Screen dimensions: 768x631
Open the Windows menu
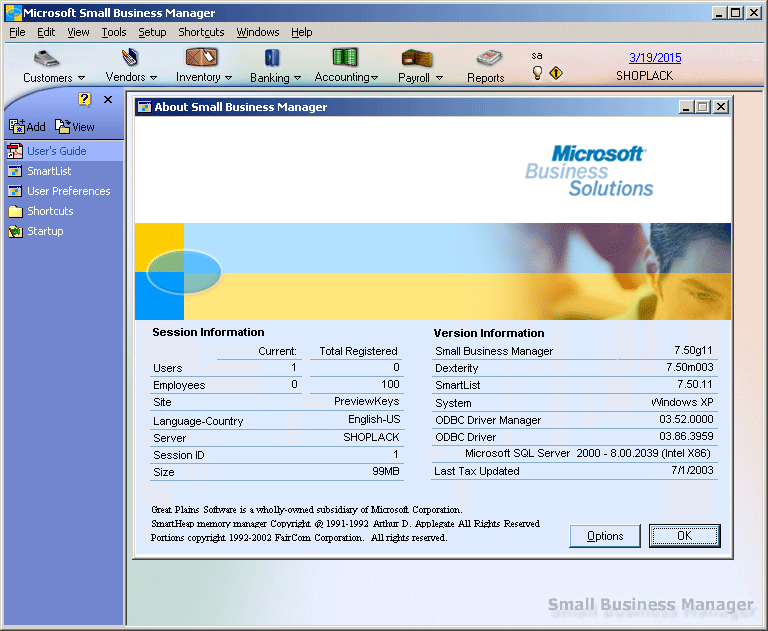click(258, 32)
